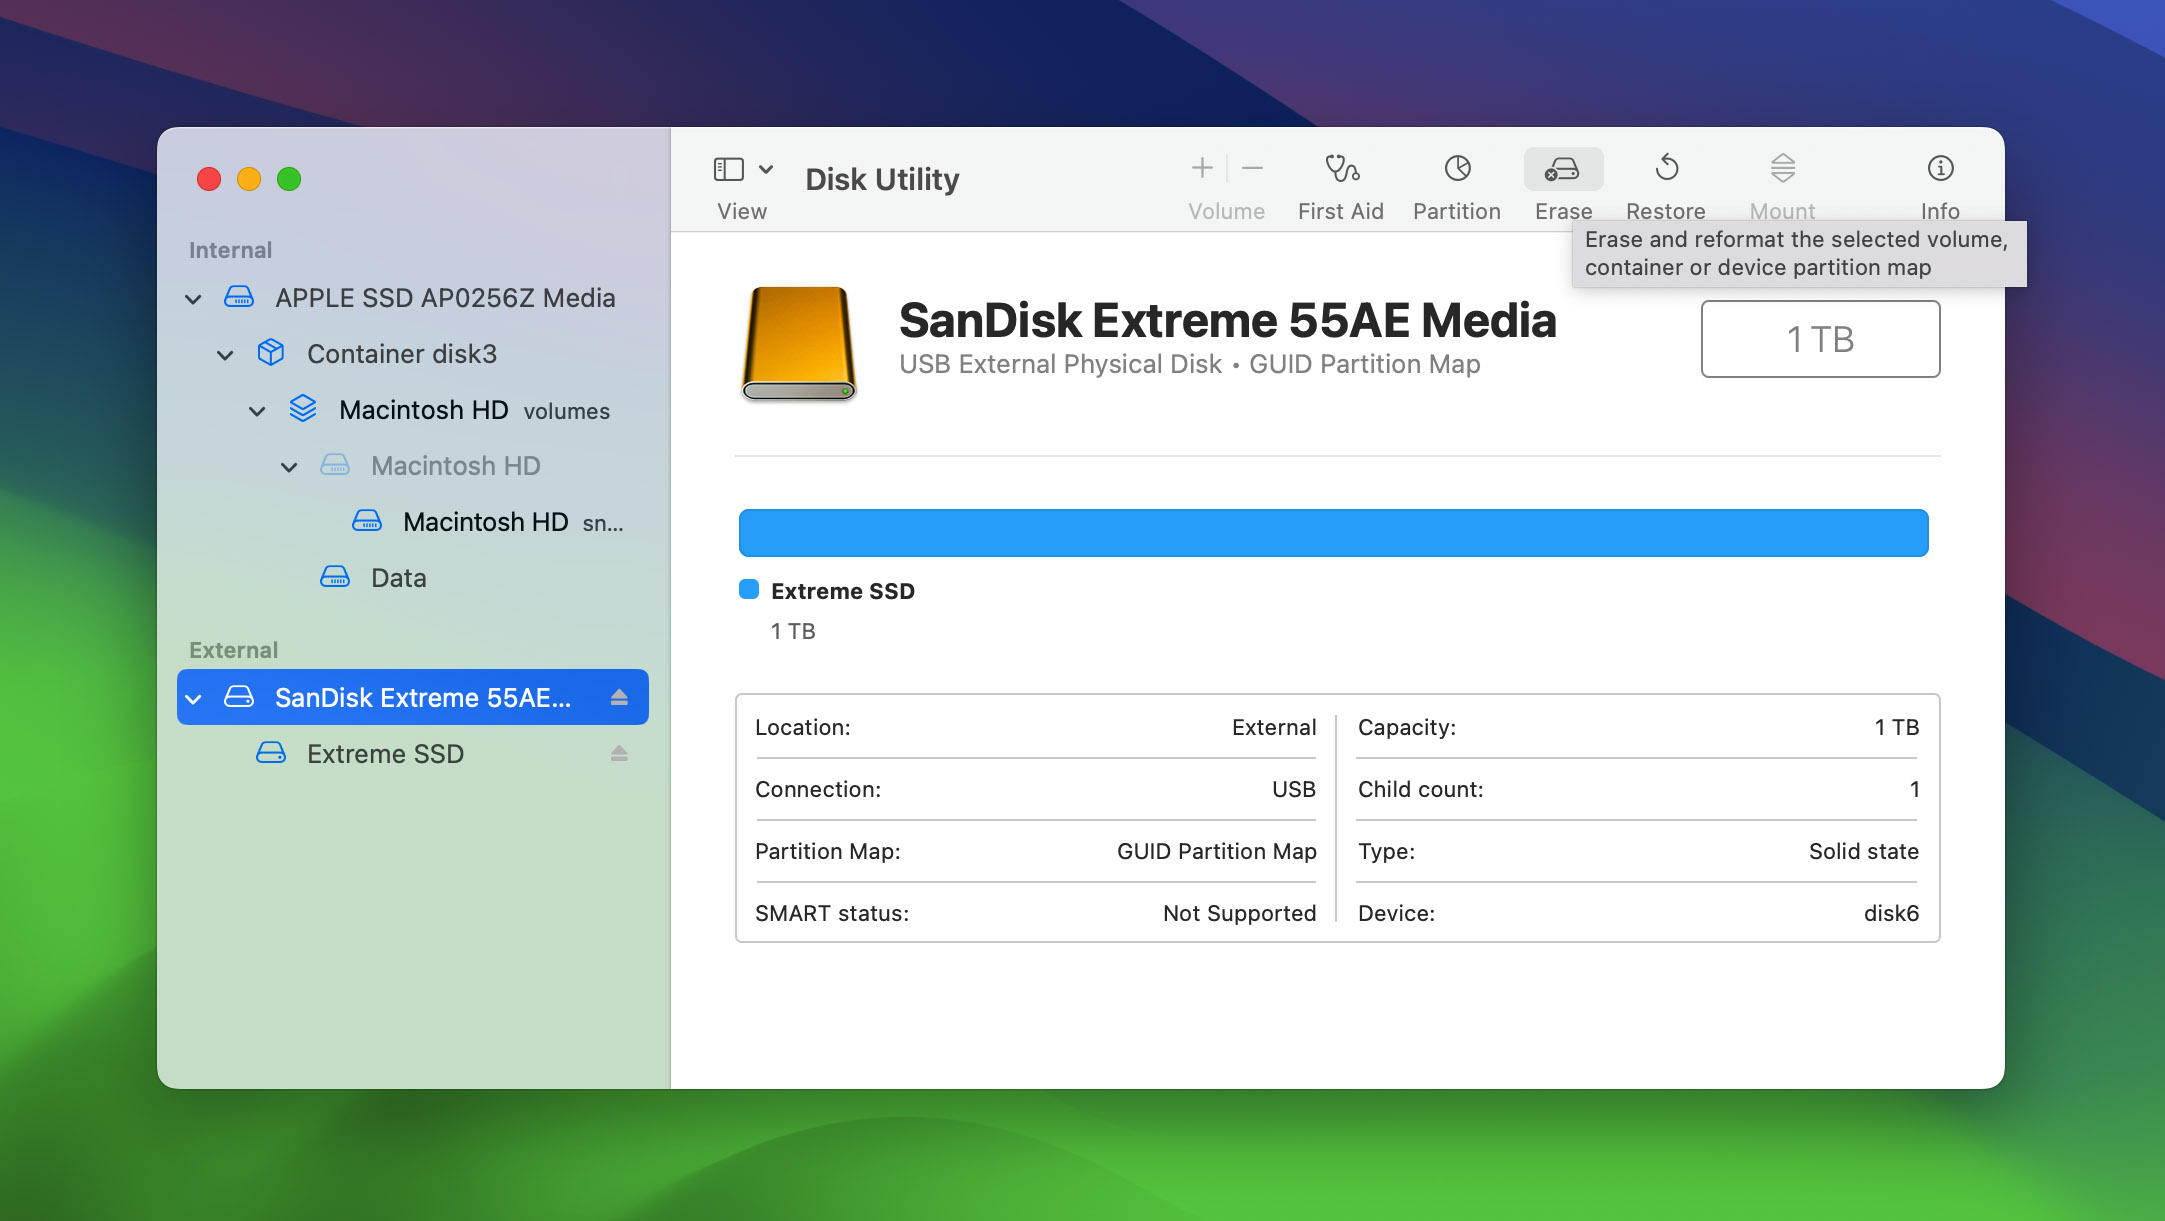This screenshot has width=2165, height=1221.
Task: Add a volume with the plus icon
Action: [1202, 168]
